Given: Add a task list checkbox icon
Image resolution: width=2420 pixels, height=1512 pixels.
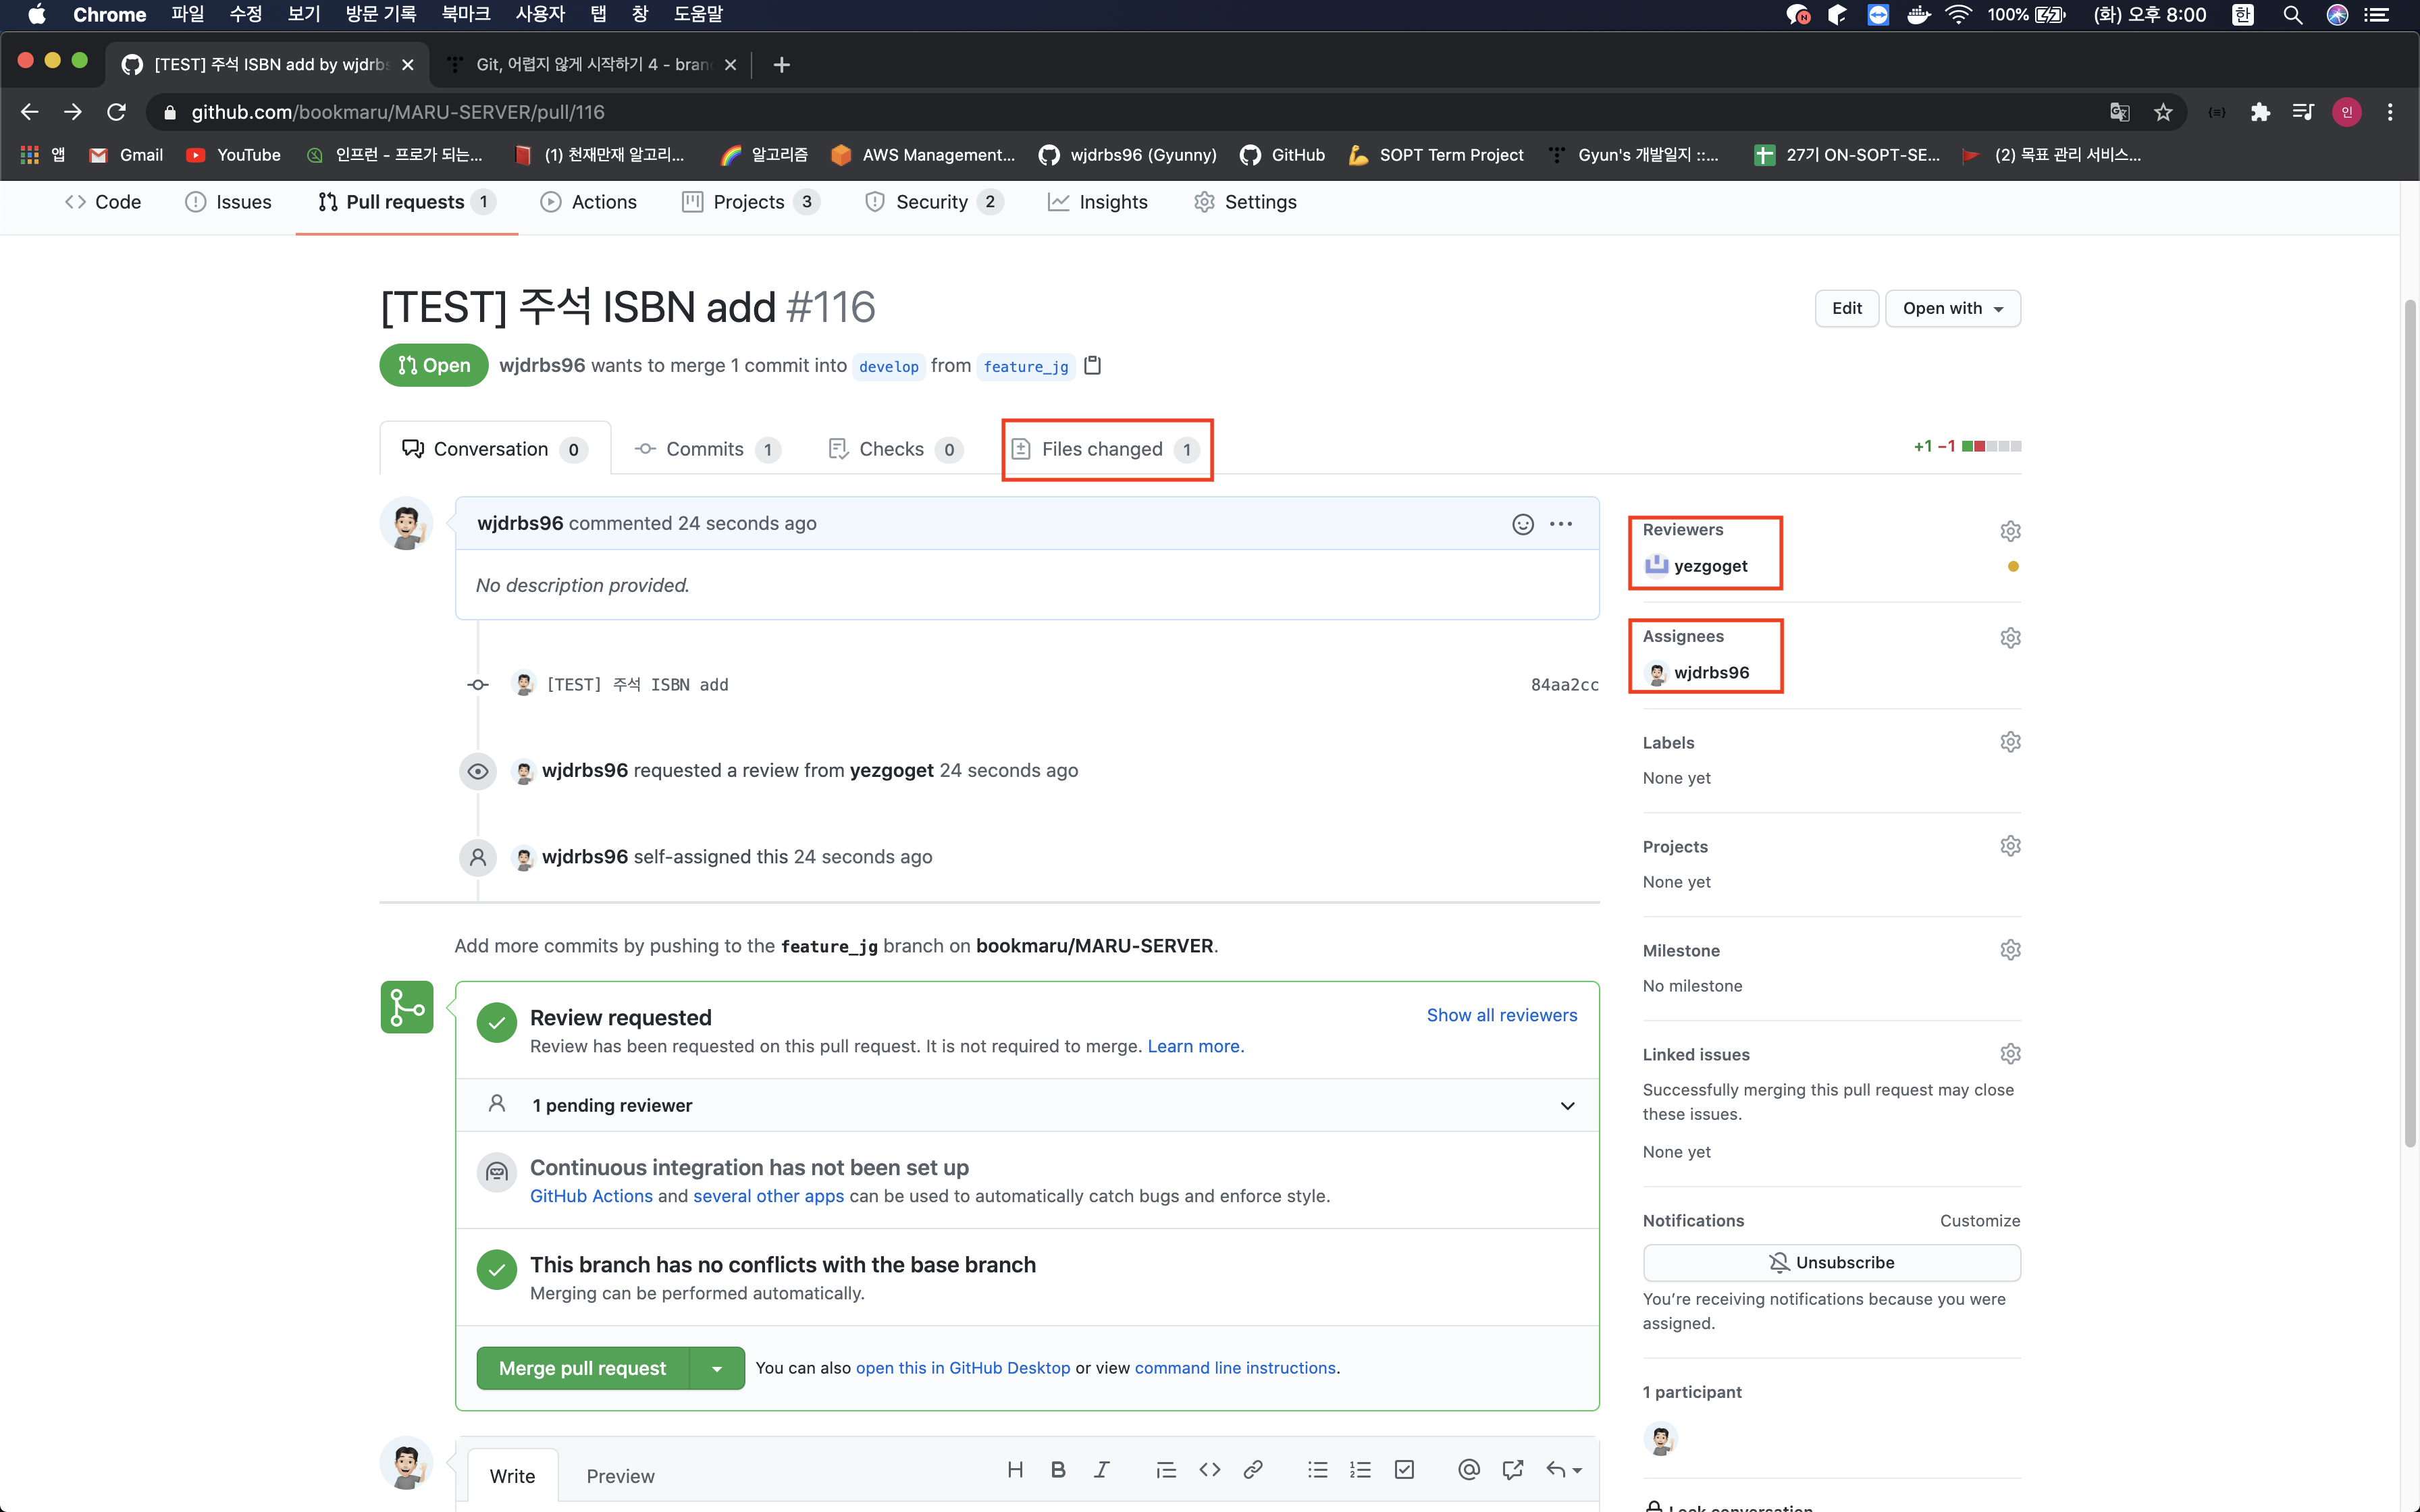Looking at the screenshot, I should tap(1404, 1469).
